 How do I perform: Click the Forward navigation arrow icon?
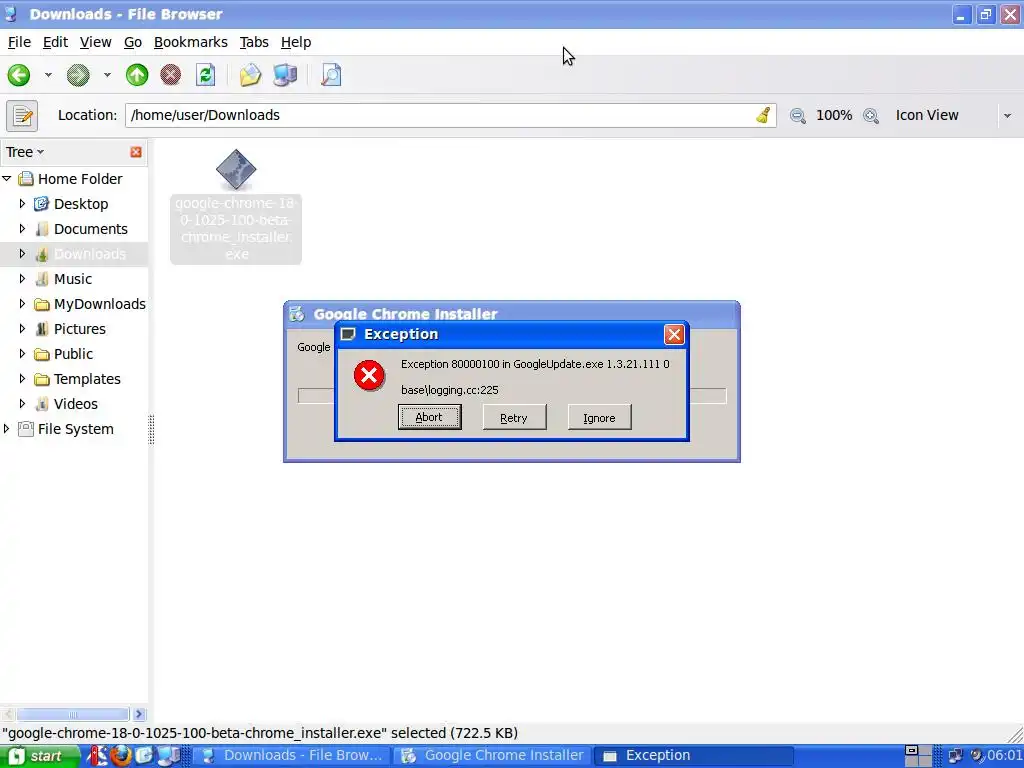click(78, 75)
